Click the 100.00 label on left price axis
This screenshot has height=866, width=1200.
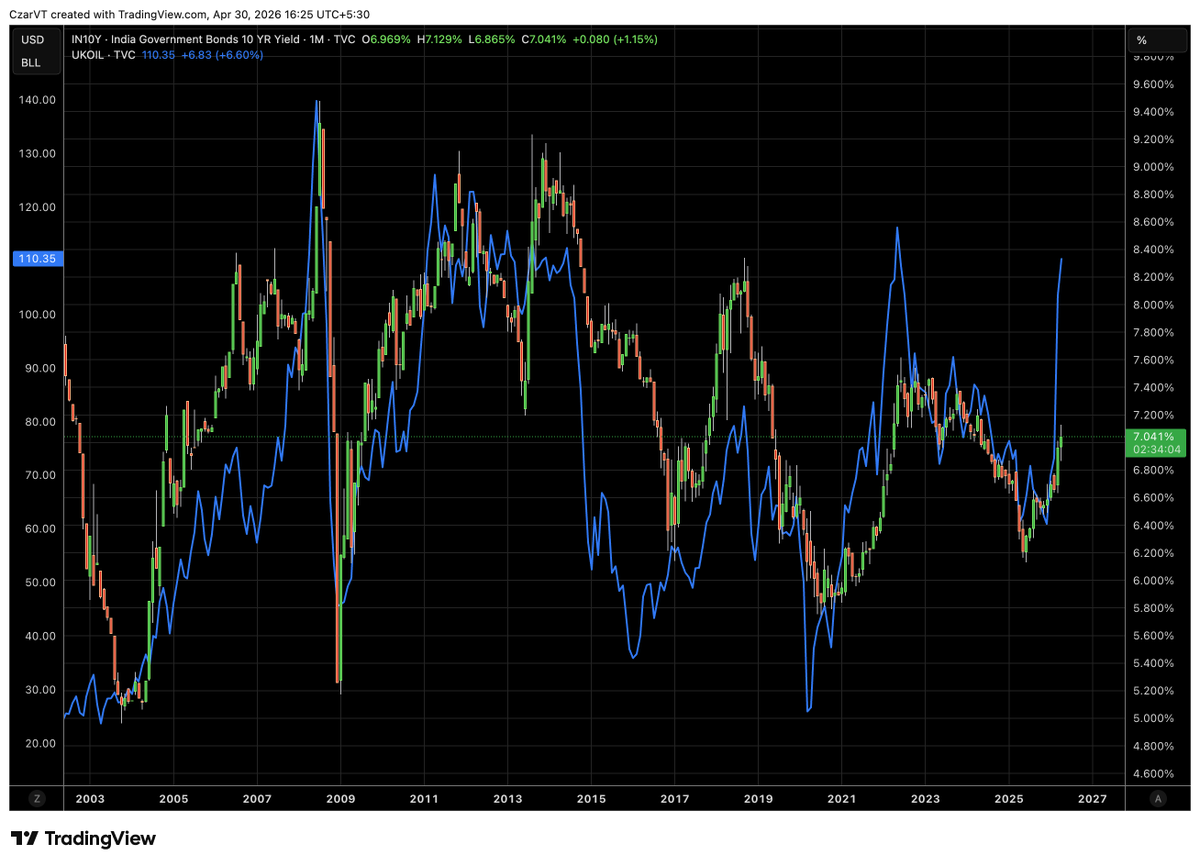(37, 314)
